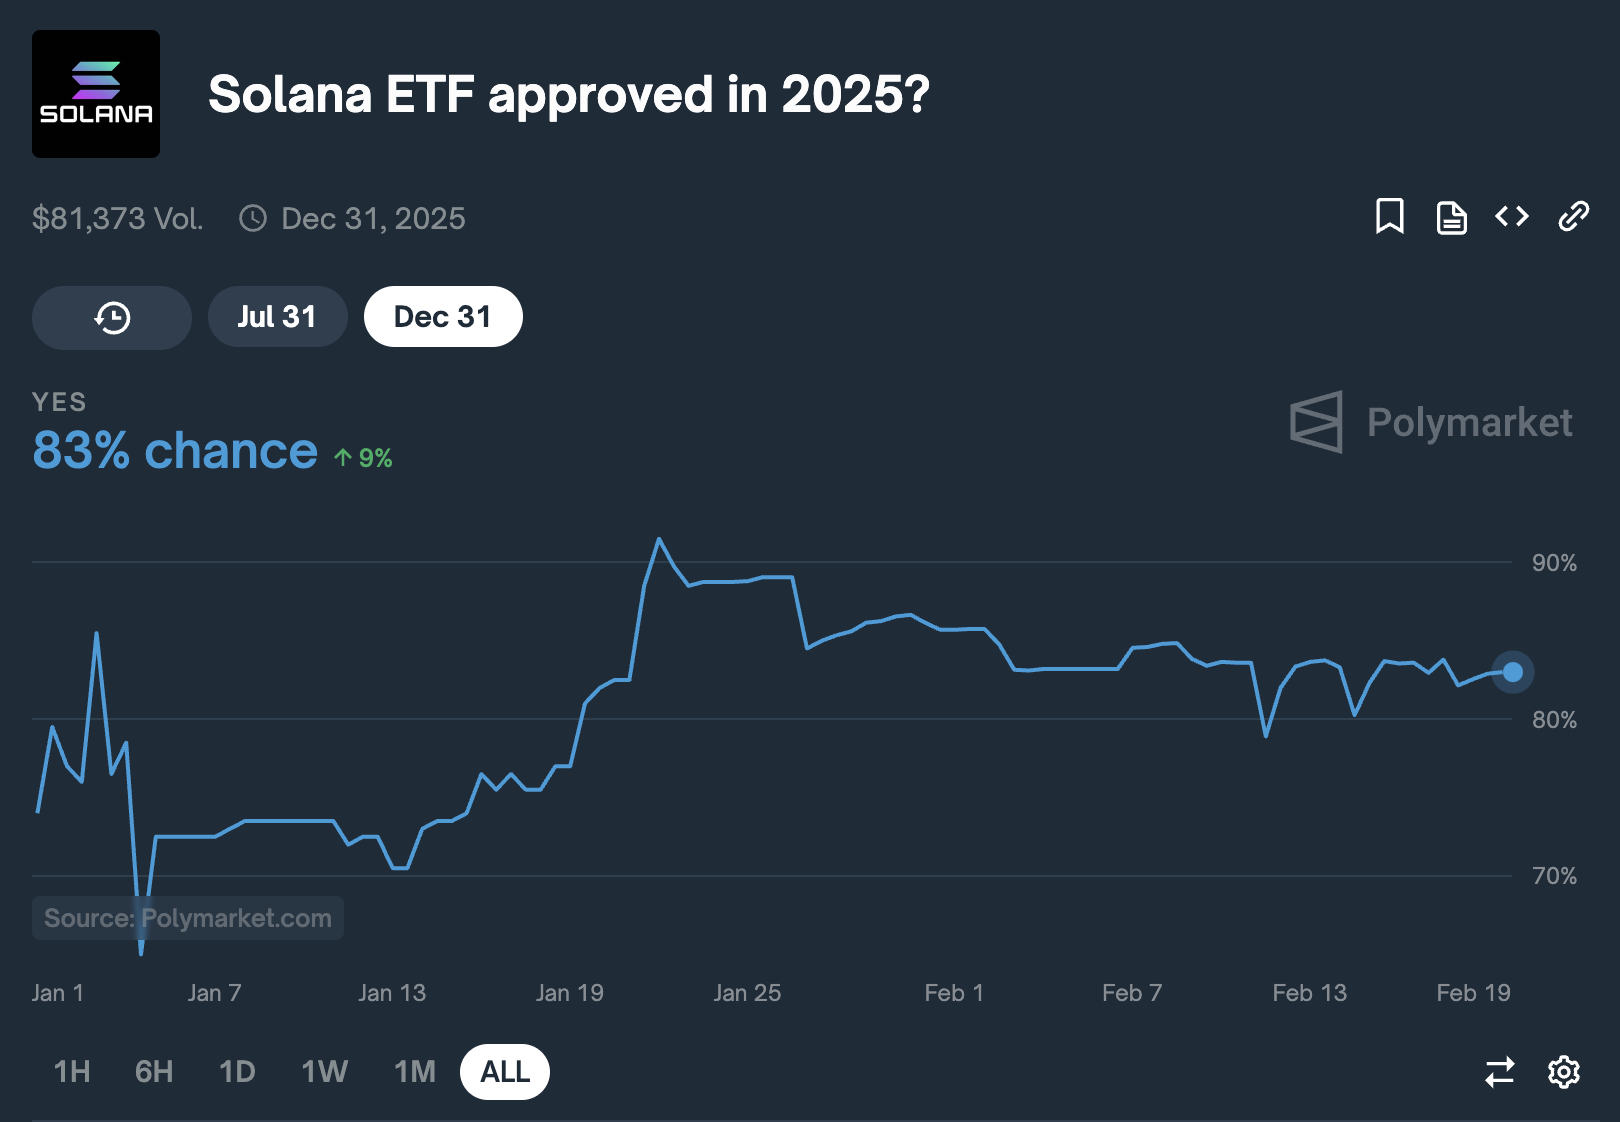Switch chart range to 1M
Viewport: 1620px width, 1122px height.
click(x=414, y=1072)
